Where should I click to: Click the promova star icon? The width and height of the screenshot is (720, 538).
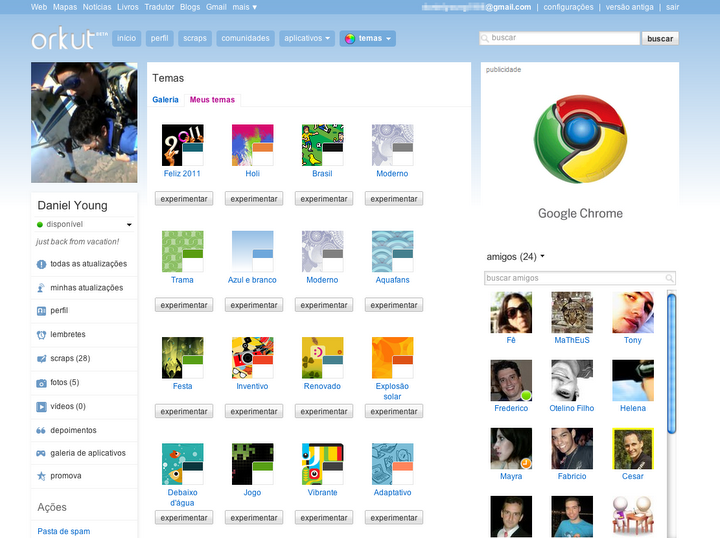41,476
